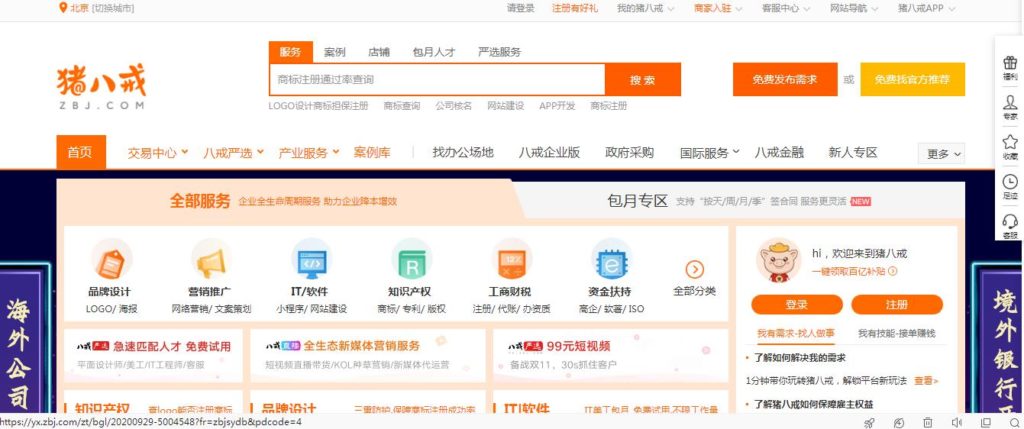Click the trash icon in browser status bar

[927, 422]
